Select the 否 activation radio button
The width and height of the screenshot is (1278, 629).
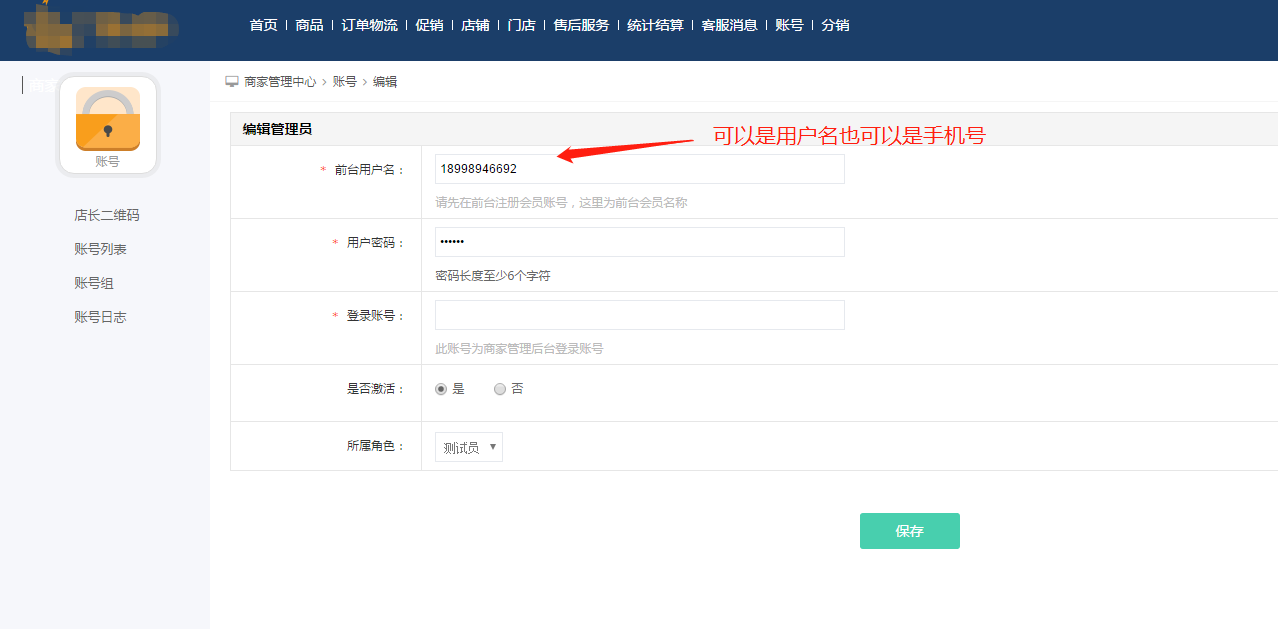point(500,389)
